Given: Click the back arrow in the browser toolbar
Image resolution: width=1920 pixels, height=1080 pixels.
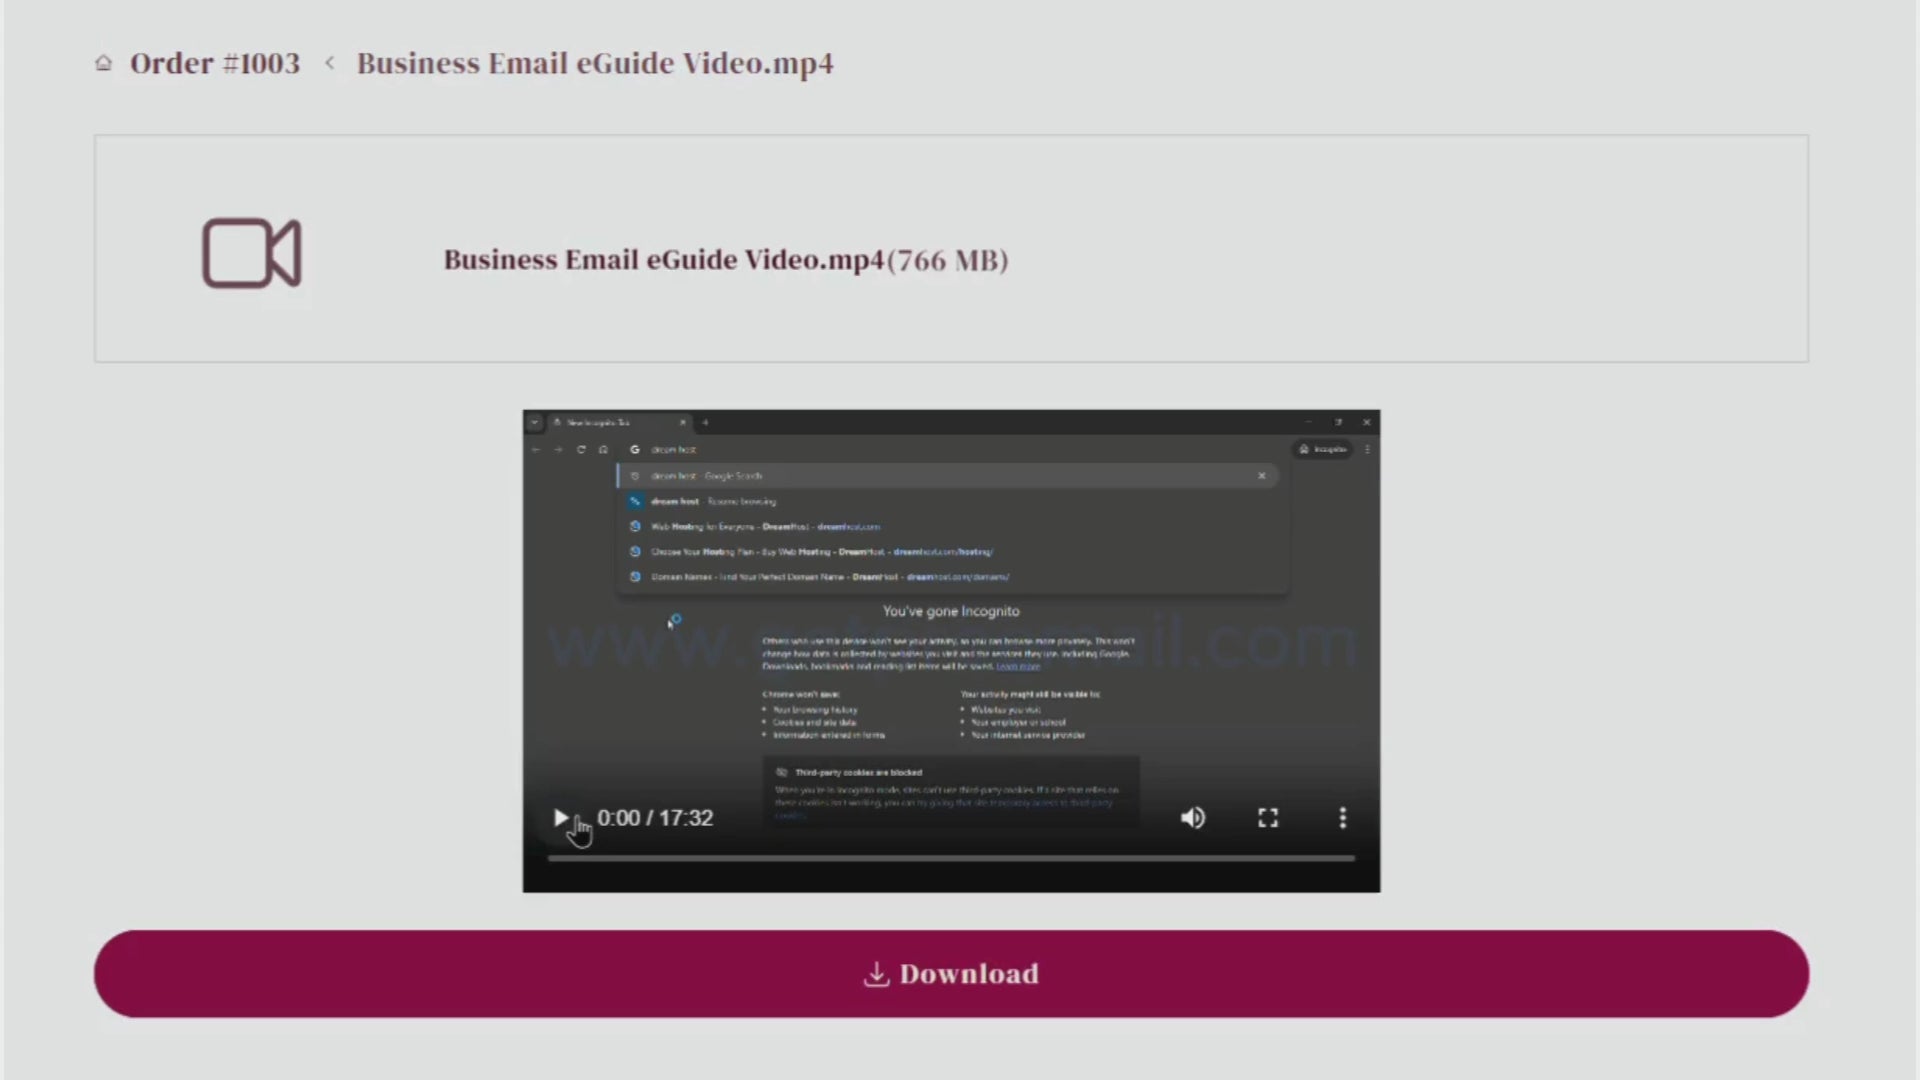Looking at the screenshot, I should [537, 450].
